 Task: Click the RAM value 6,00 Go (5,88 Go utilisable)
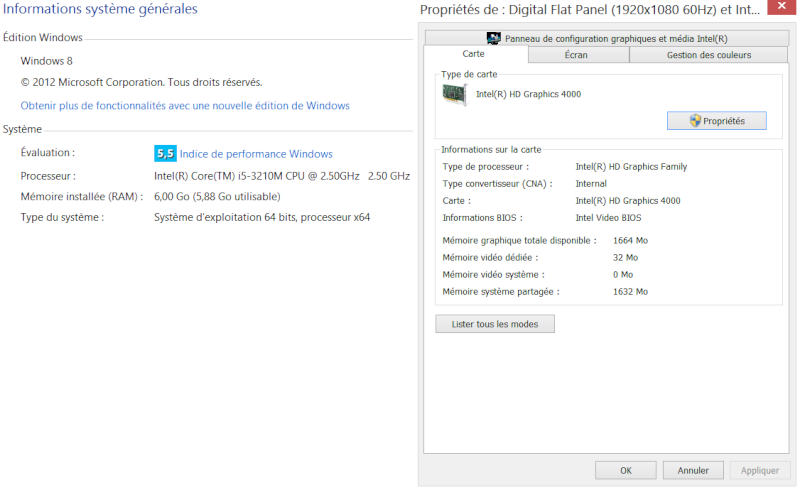pyautogui.click(x=217, y=197)
